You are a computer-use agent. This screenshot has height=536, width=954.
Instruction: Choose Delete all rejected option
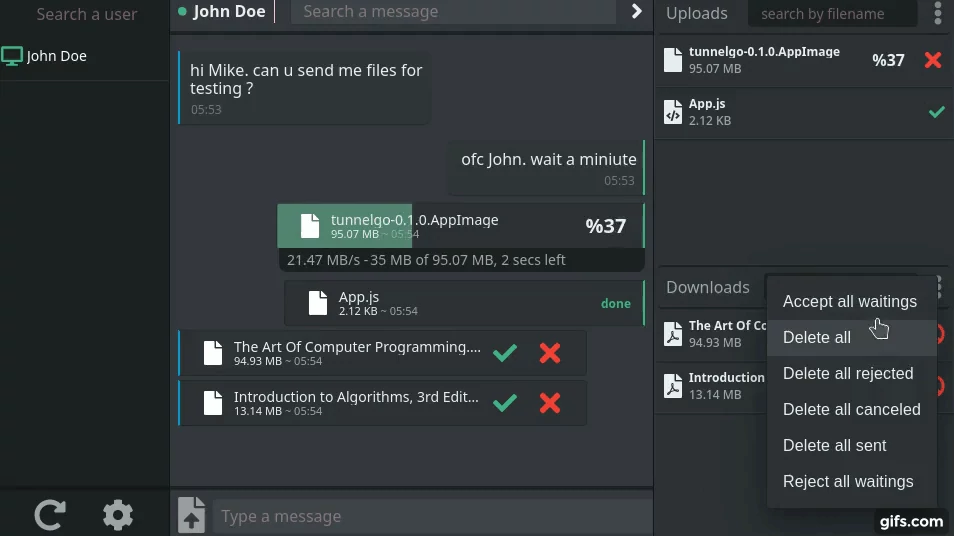[x=851, y=374]
